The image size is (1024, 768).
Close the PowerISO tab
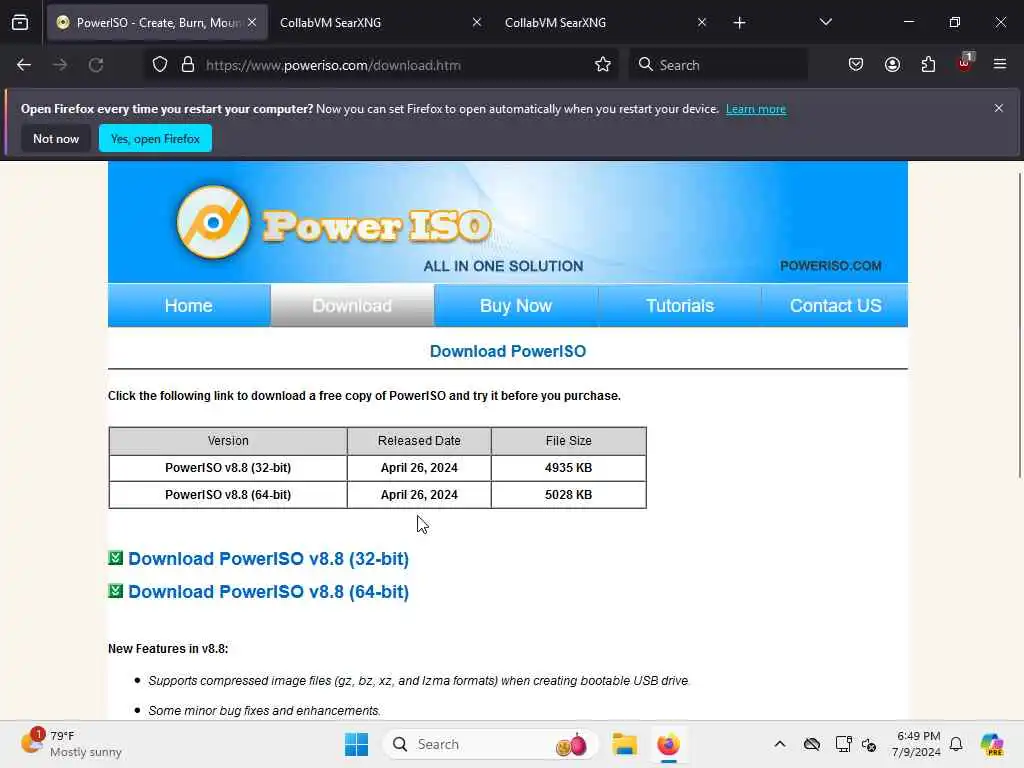click(x=252, y=22)
